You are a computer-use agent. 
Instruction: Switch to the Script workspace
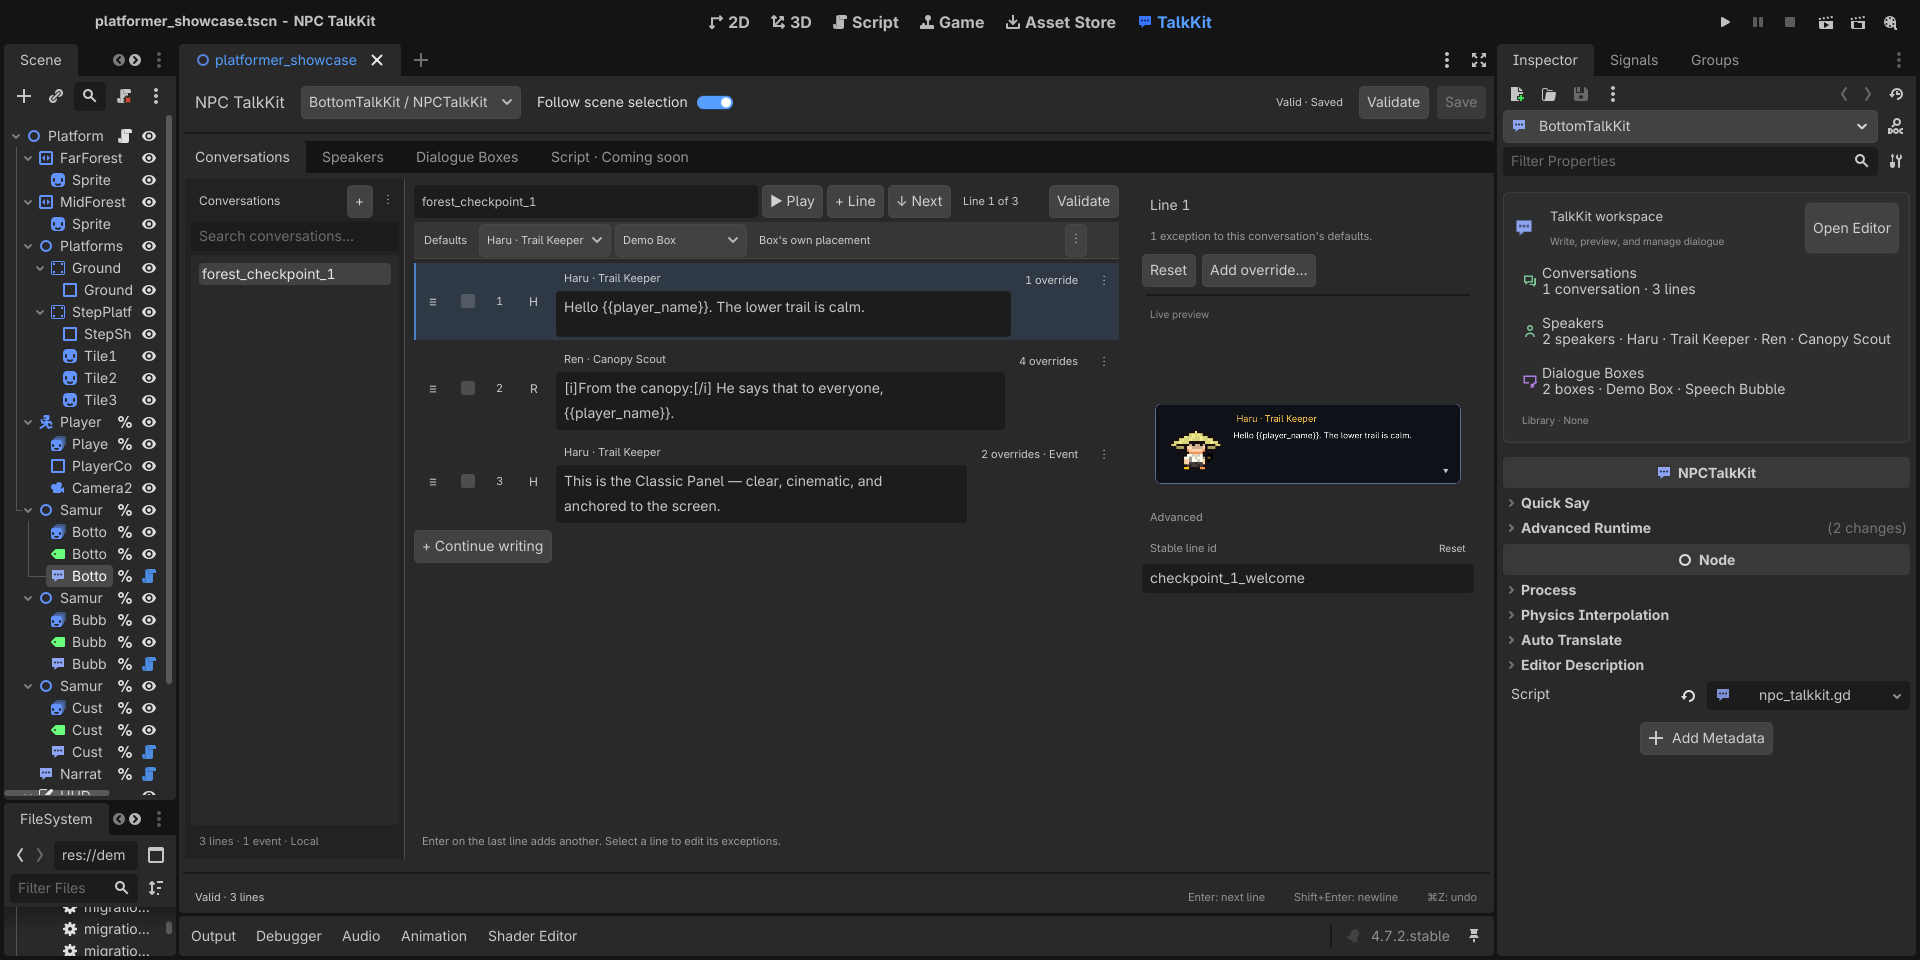[x=866, y=22]
